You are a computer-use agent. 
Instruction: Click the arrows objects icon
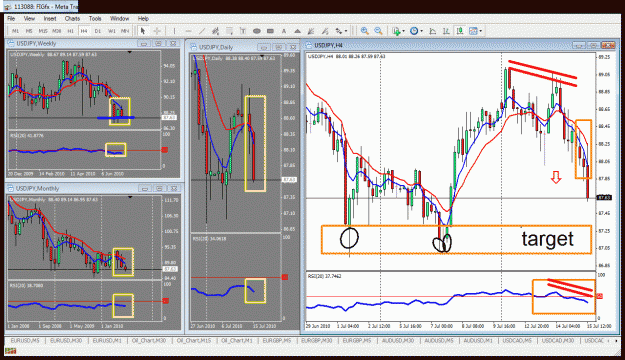coord(338,31)
